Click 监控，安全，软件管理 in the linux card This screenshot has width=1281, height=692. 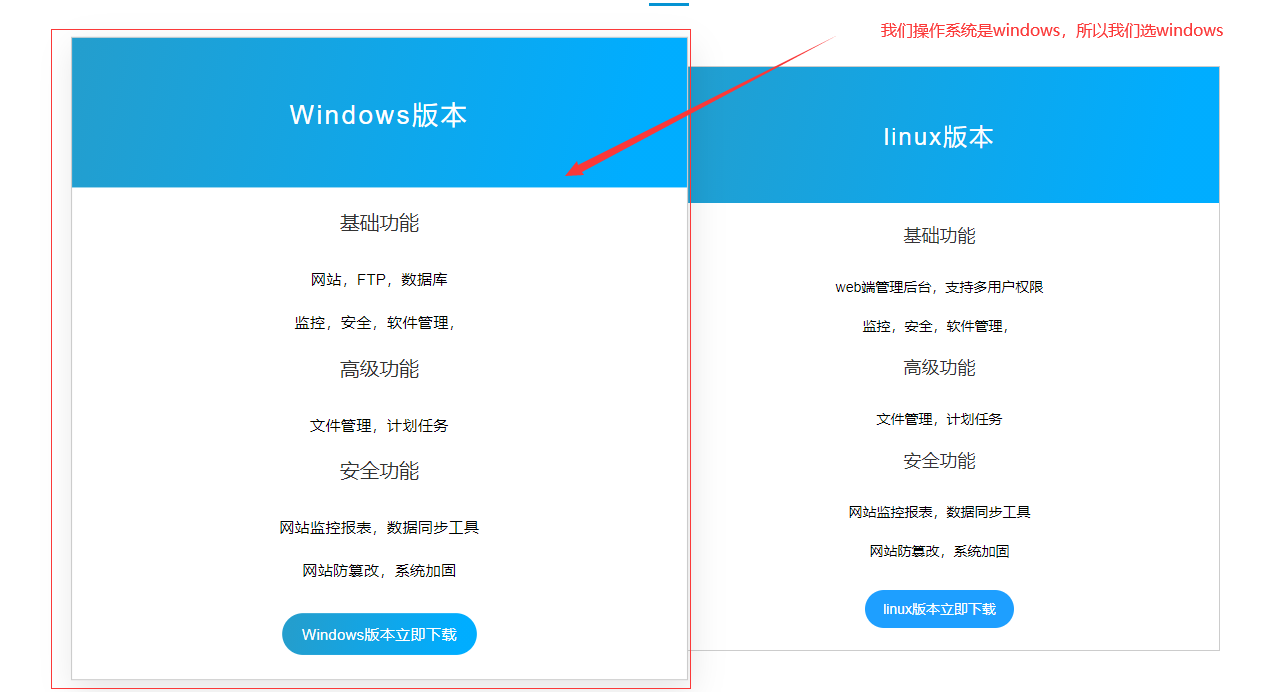click(x=936, y=326)
